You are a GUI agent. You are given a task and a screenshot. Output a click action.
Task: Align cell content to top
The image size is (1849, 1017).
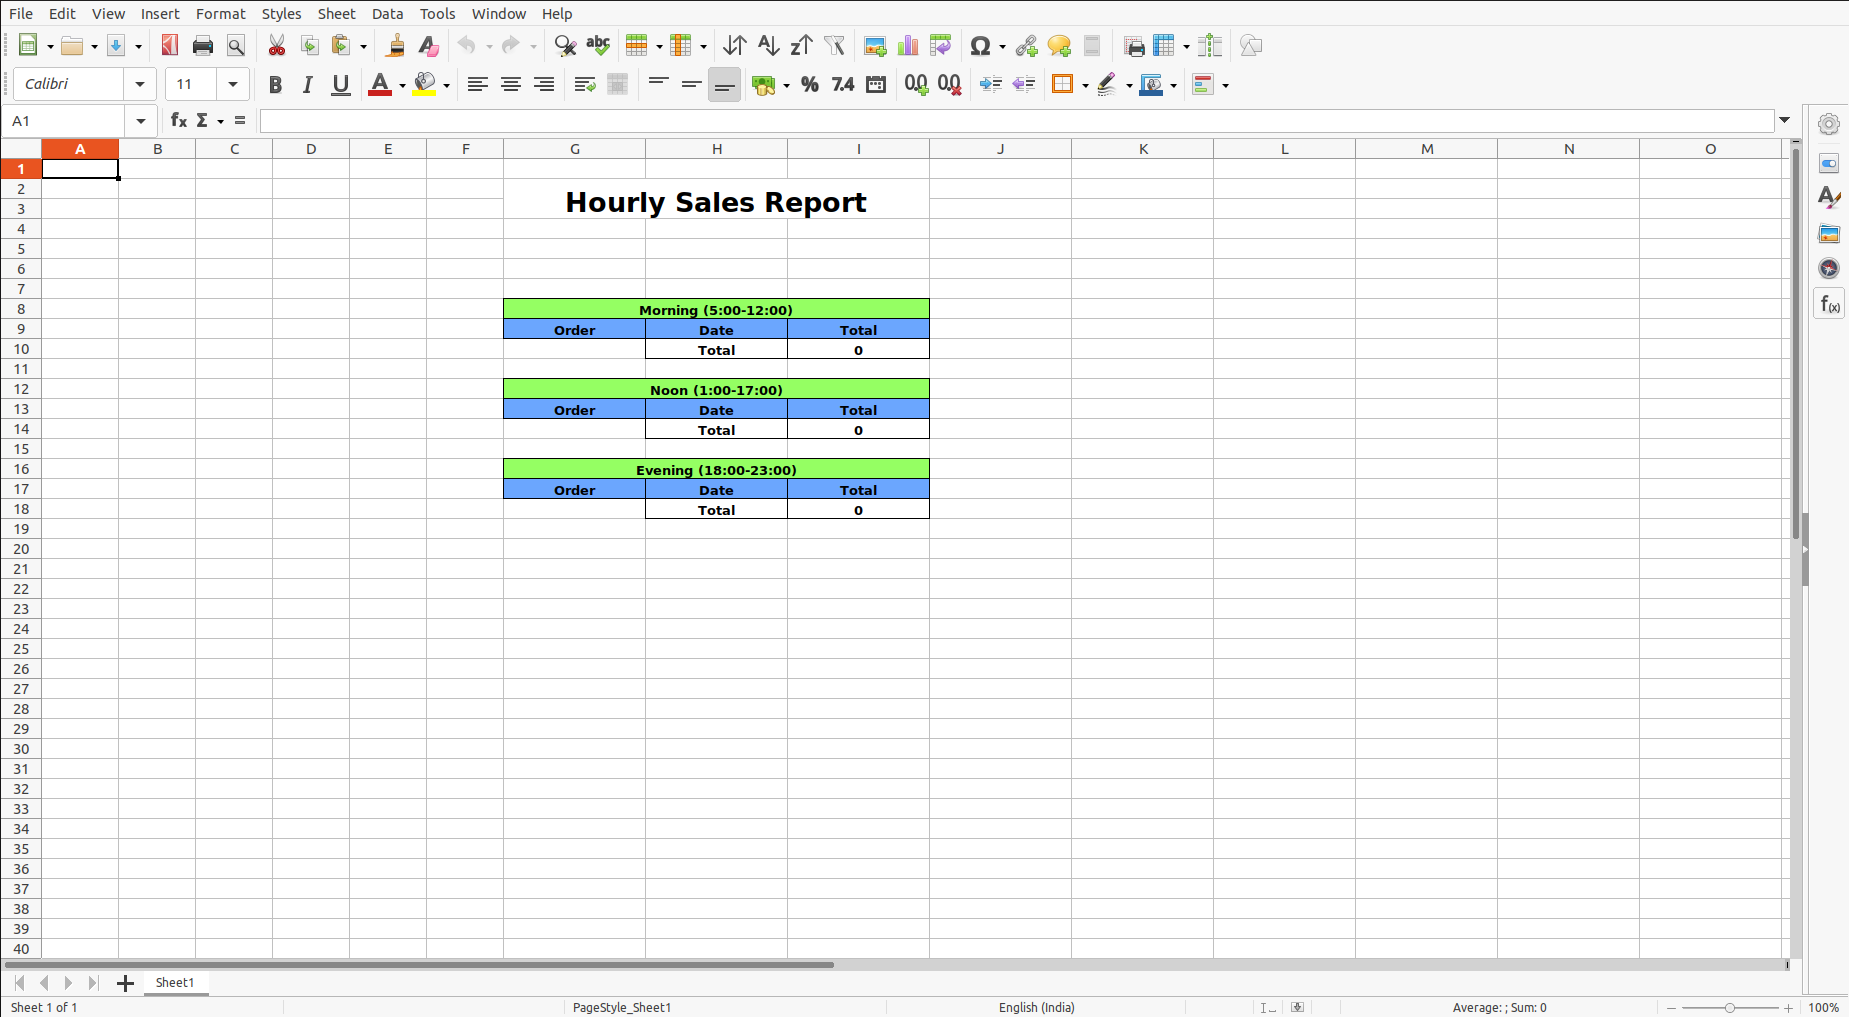coord(658,84)
